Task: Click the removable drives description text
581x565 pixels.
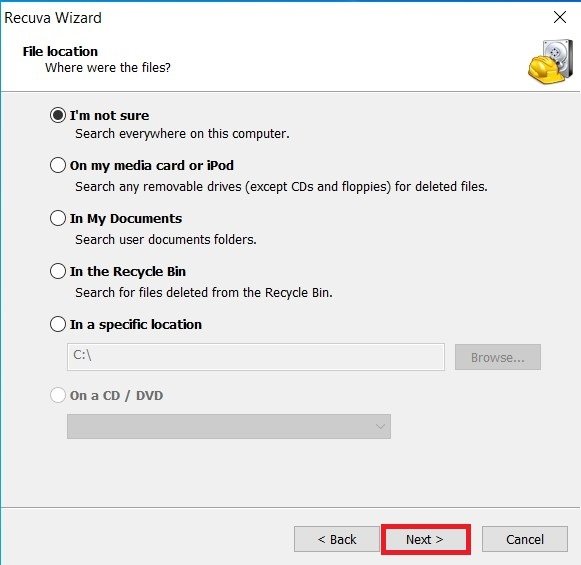Action: (x=281, y=187)
